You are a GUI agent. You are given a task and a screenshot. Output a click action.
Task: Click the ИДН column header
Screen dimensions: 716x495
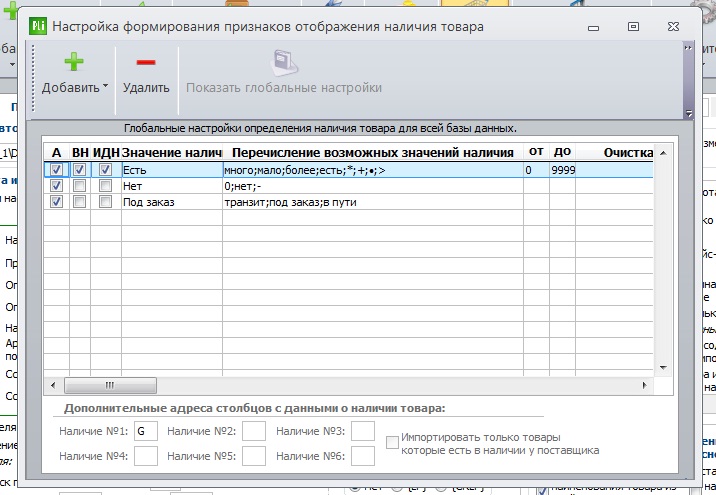tap(106, 152)
